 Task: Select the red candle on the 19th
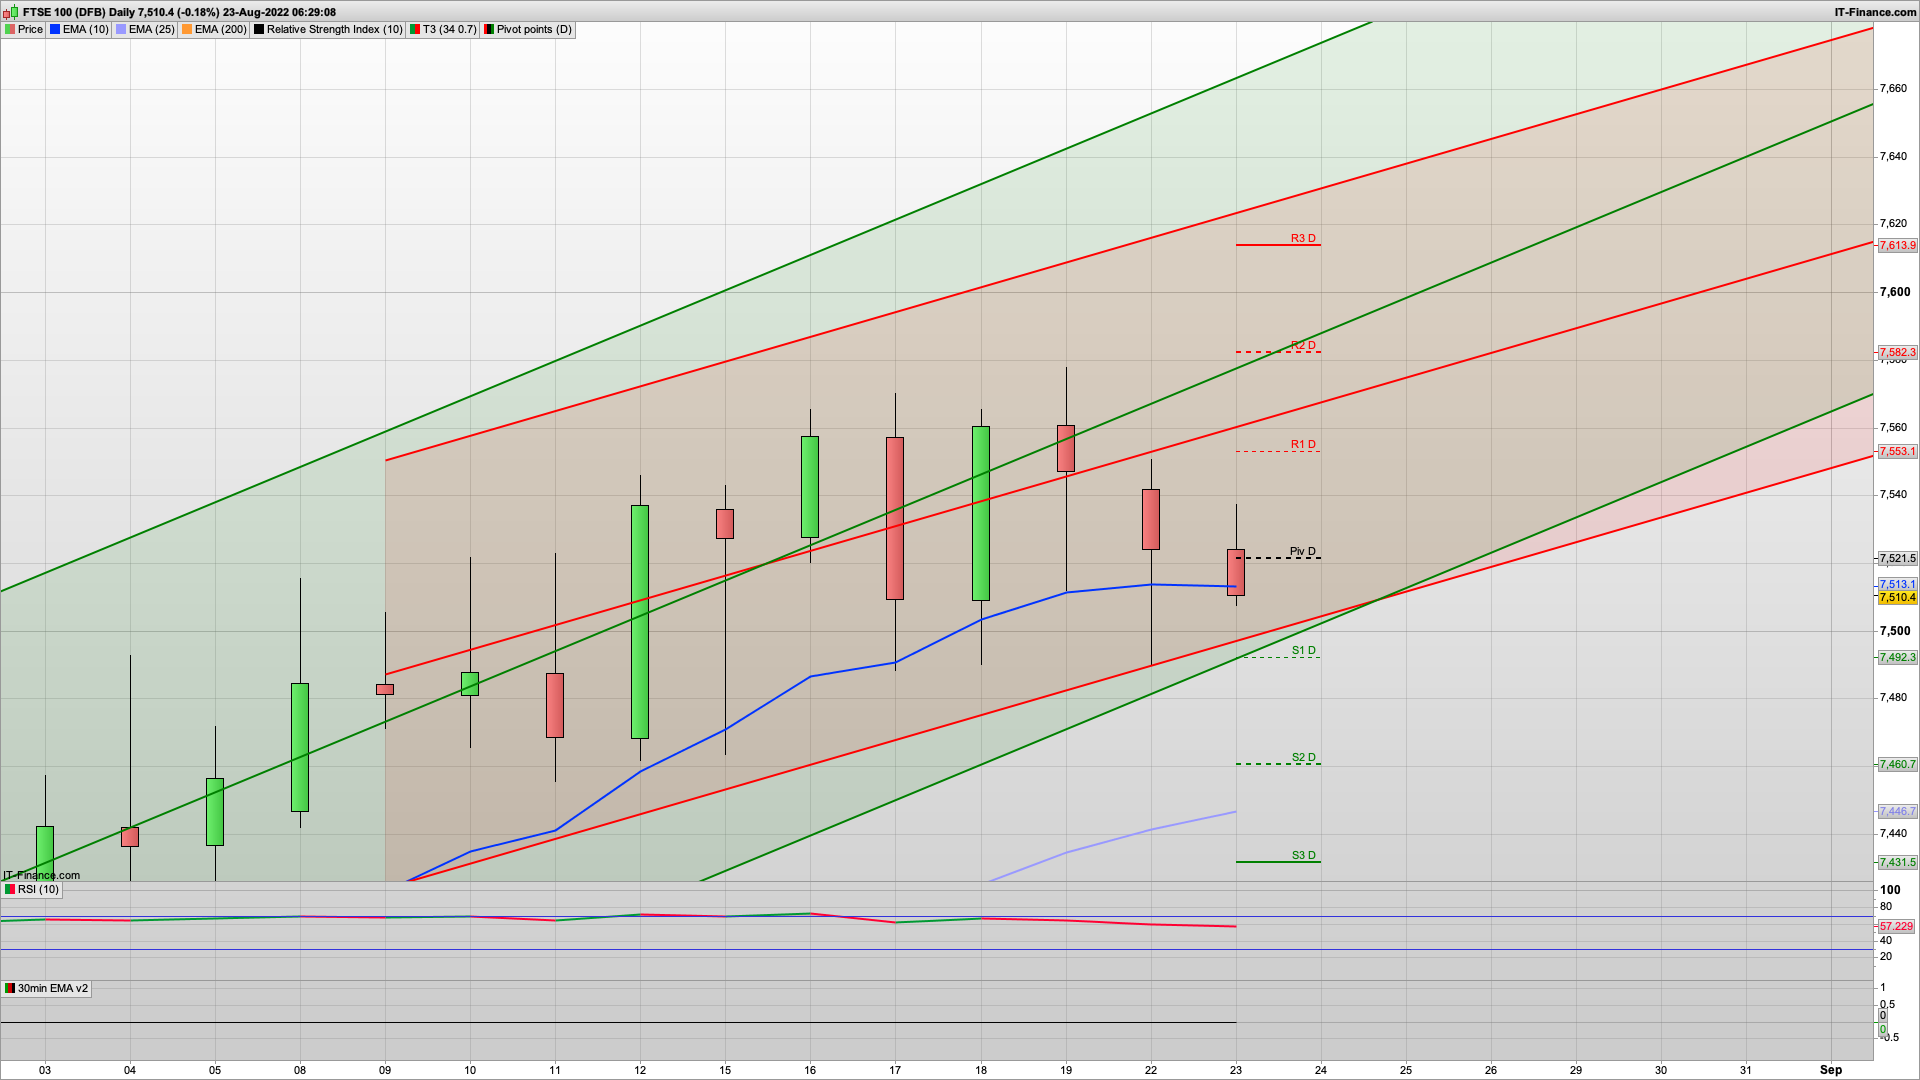coord(1066,448)
